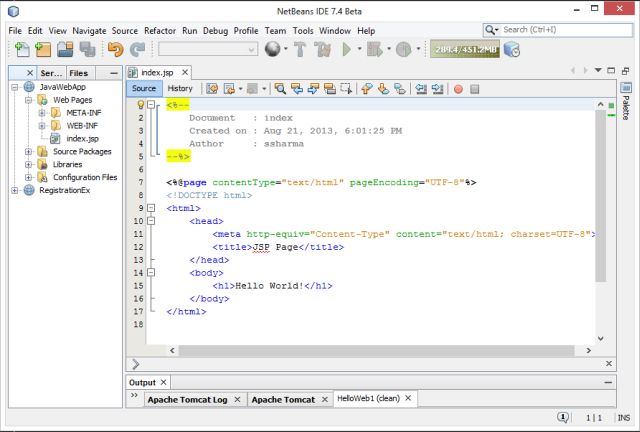Click the Undo arrow icon
The image size is (640, 432).
pos(115,49)
